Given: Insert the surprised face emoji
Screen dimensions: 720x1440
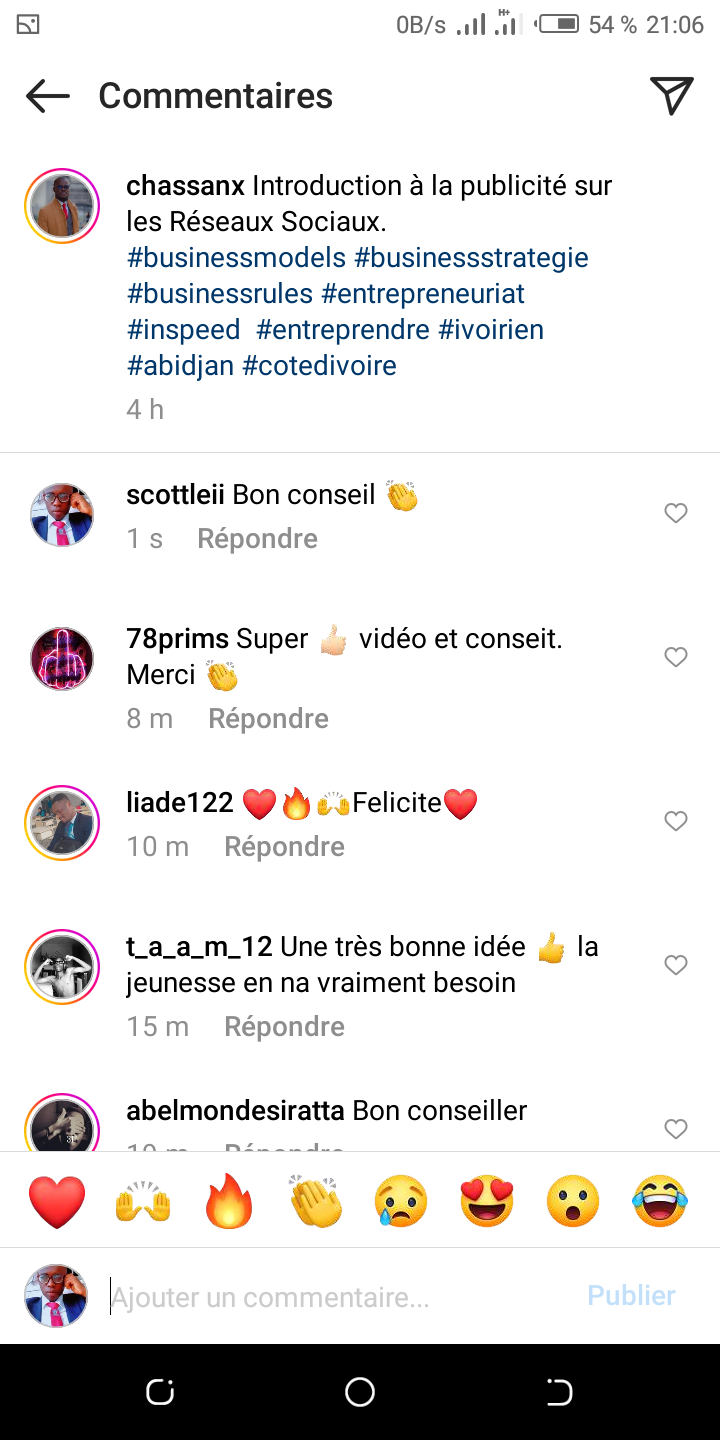Looking at the screenshot, I should coord(574,1201).
